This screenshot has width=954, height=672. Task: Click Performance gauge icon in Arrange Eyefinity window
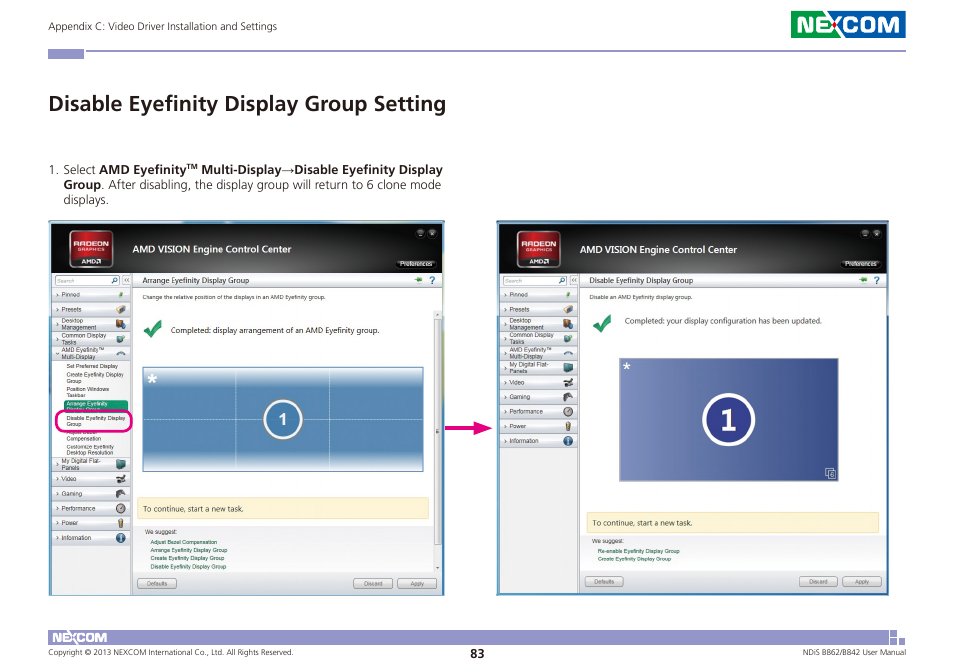pos(120,508)
